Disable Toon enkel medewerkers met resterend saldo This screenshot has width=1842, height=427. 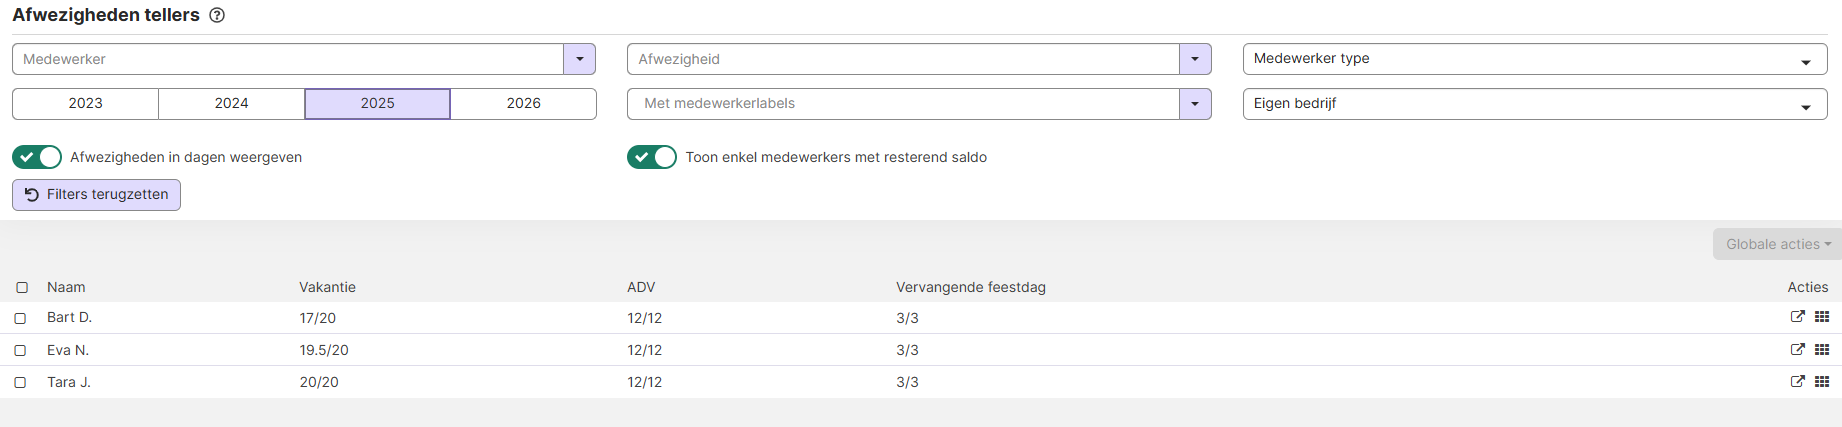tap(652, 157)
